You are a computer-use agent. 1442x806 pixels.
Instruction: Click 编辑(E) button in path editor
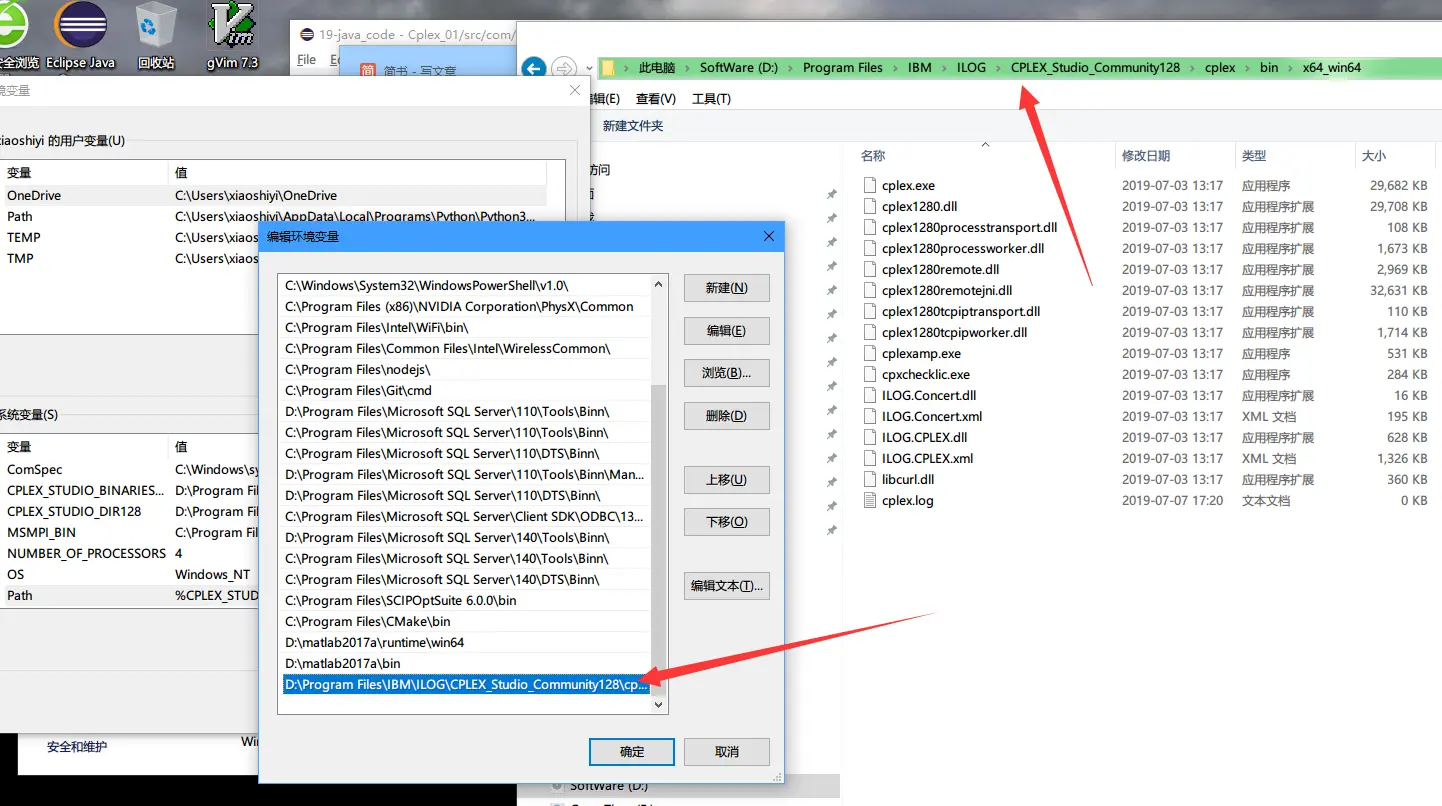726,331
